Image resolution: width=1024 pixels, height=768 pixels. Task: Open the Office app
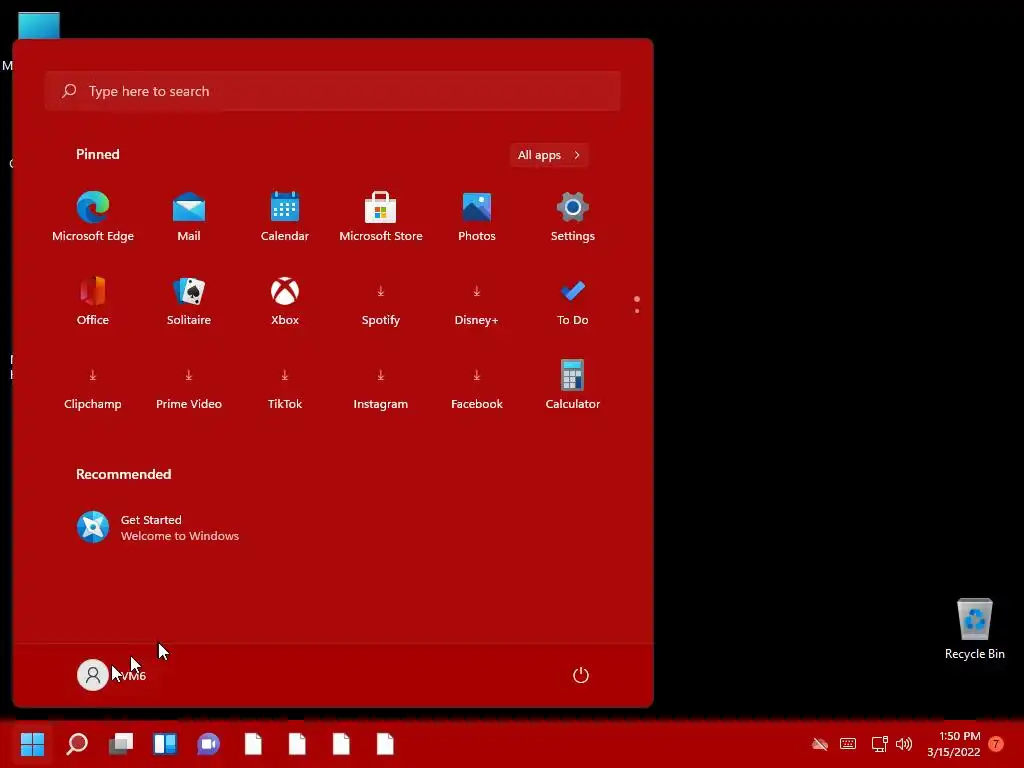93,301
